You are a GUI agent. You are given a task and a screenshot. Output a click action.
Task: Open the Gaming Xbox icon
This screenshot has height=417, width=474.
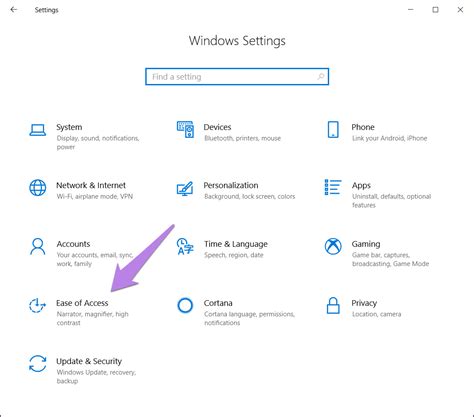click(333, 246)
